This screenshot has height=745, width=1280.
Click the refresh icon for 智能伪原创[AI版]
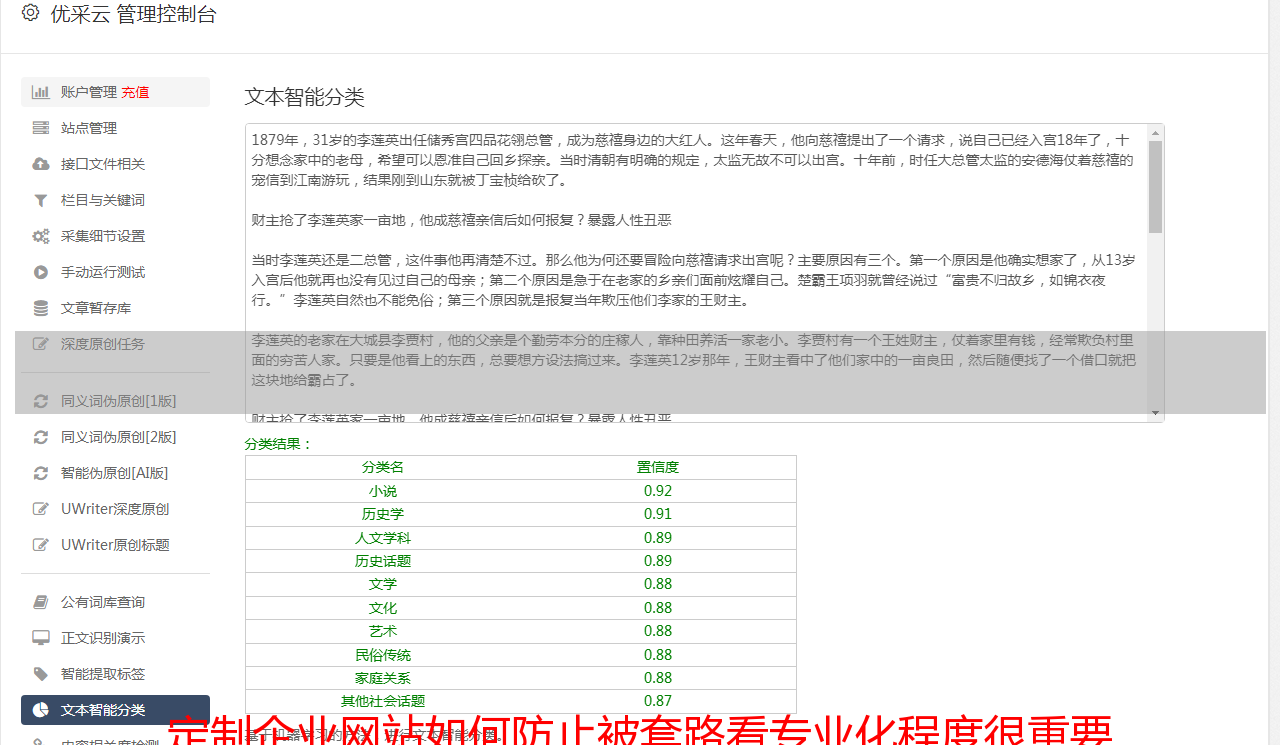click(41, 473)
